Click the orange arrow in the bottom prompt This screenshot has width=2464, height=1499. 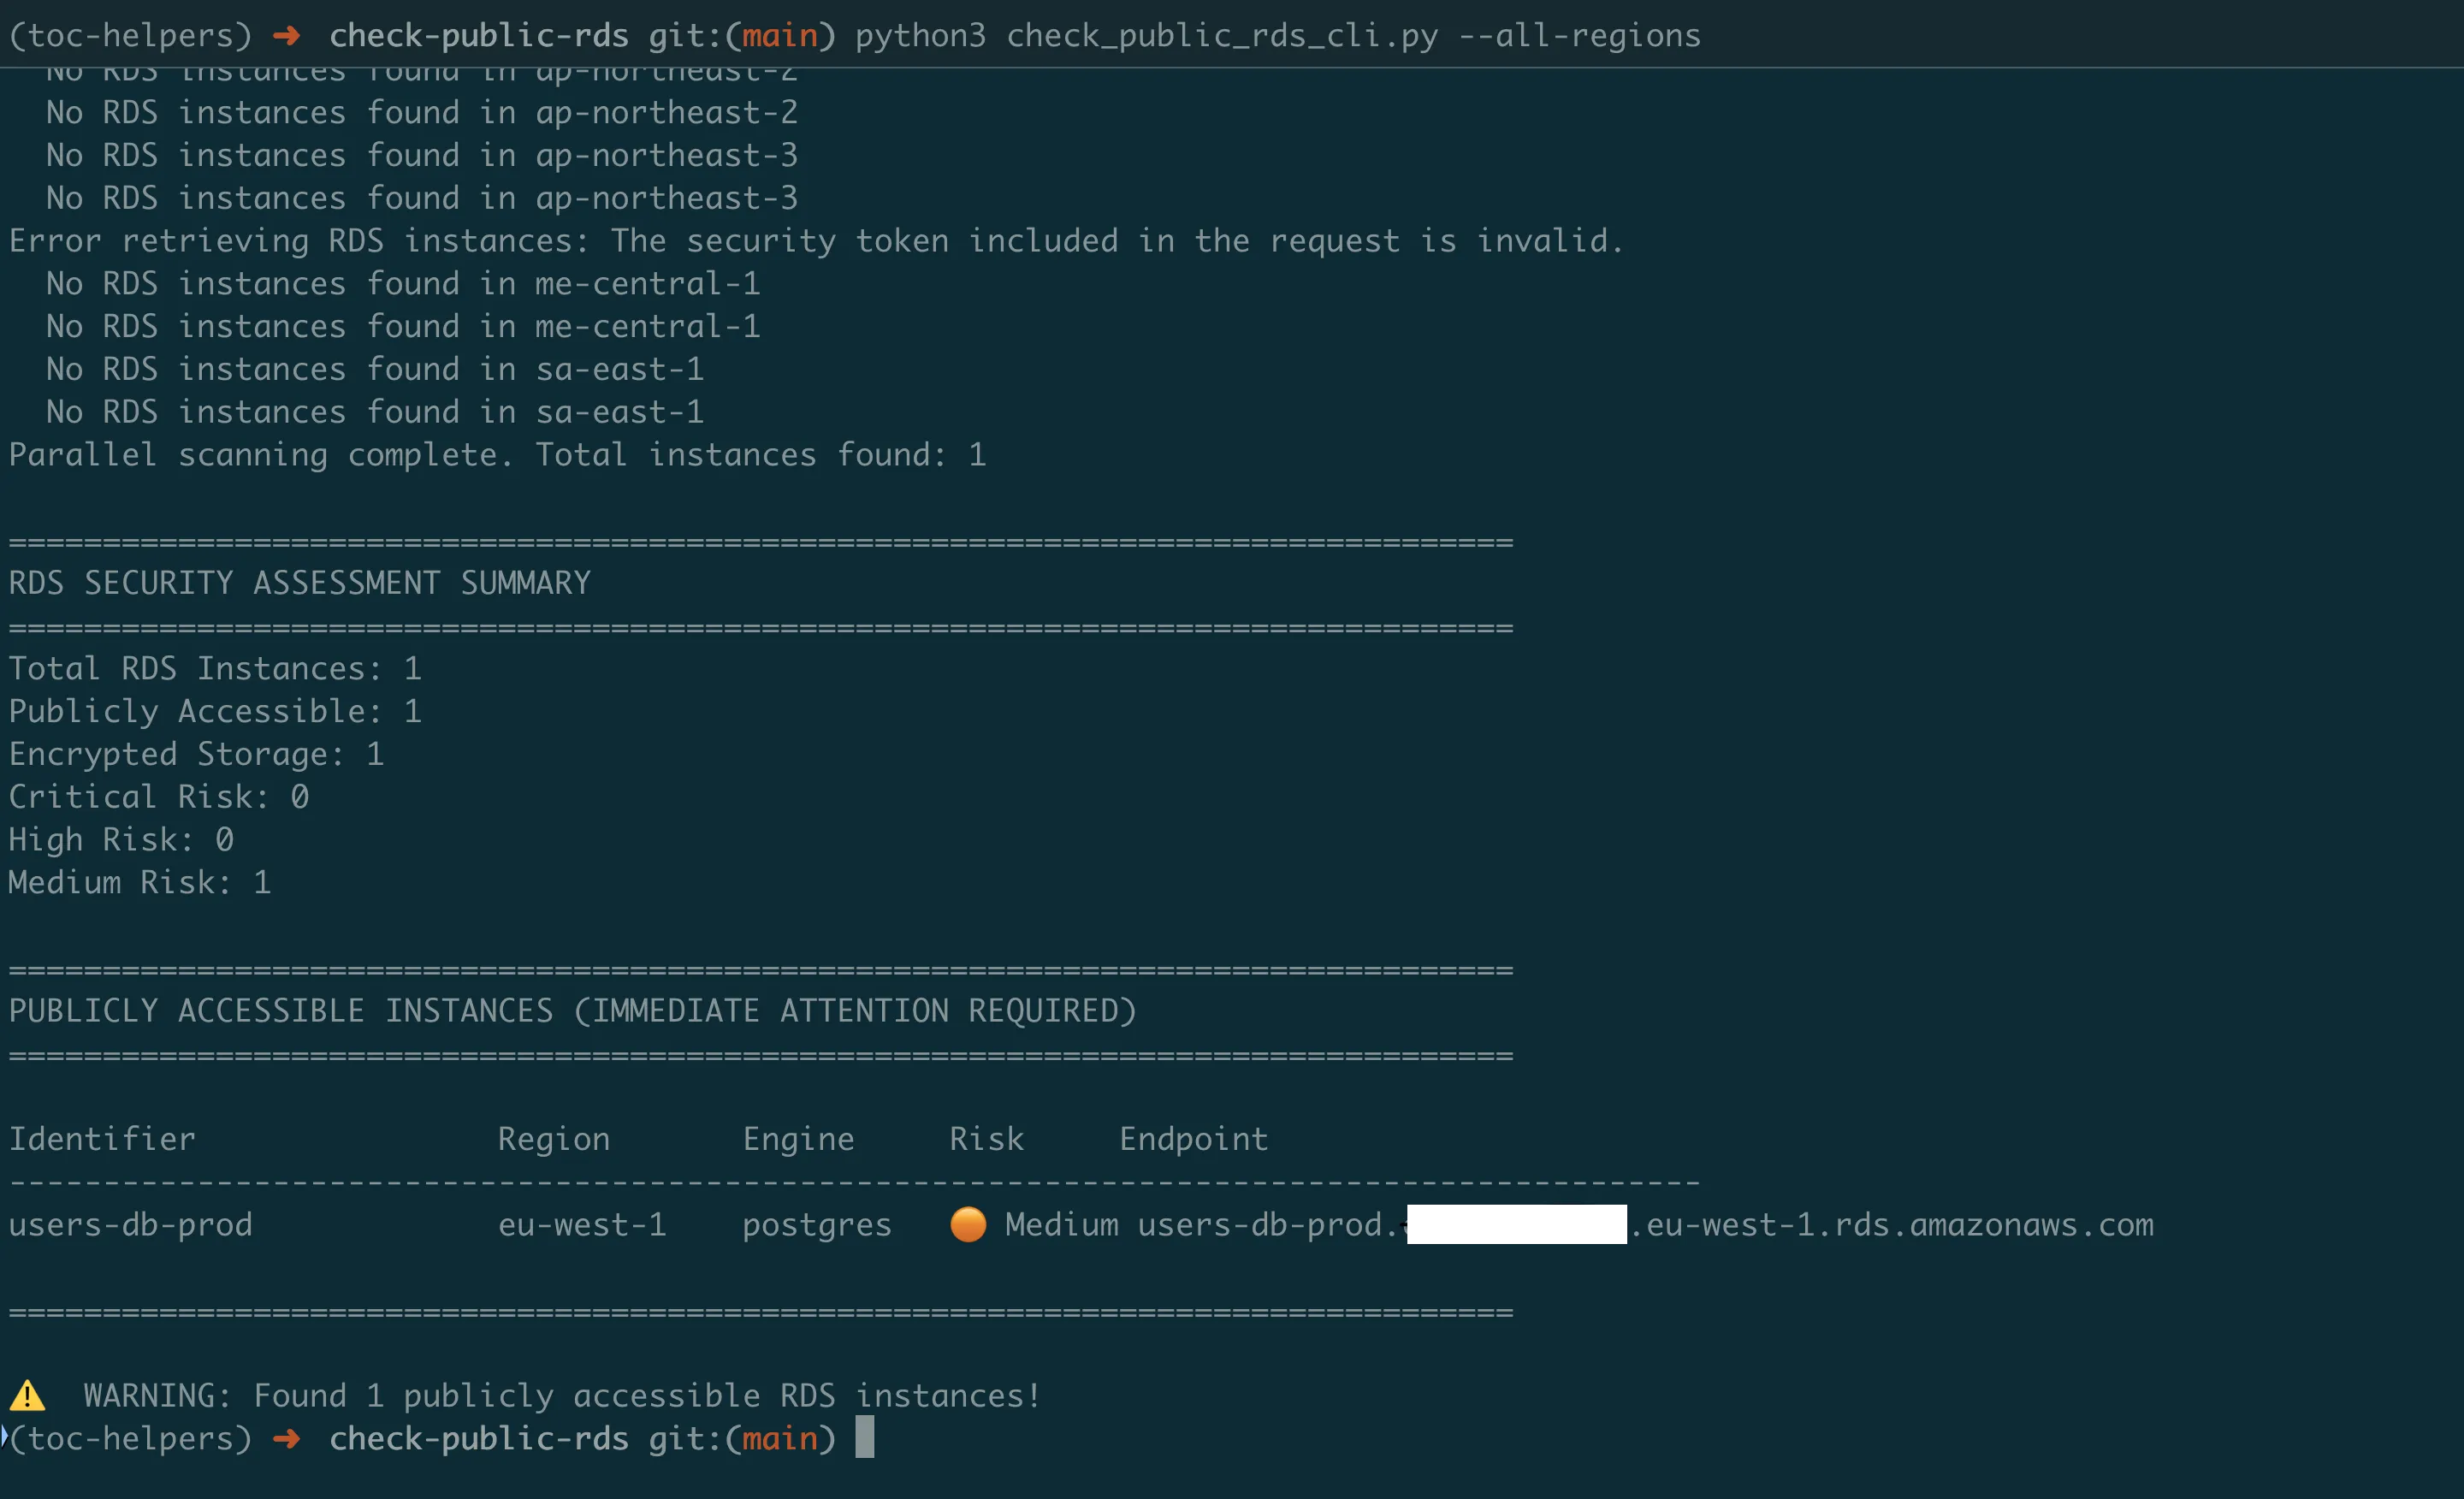287,1439
